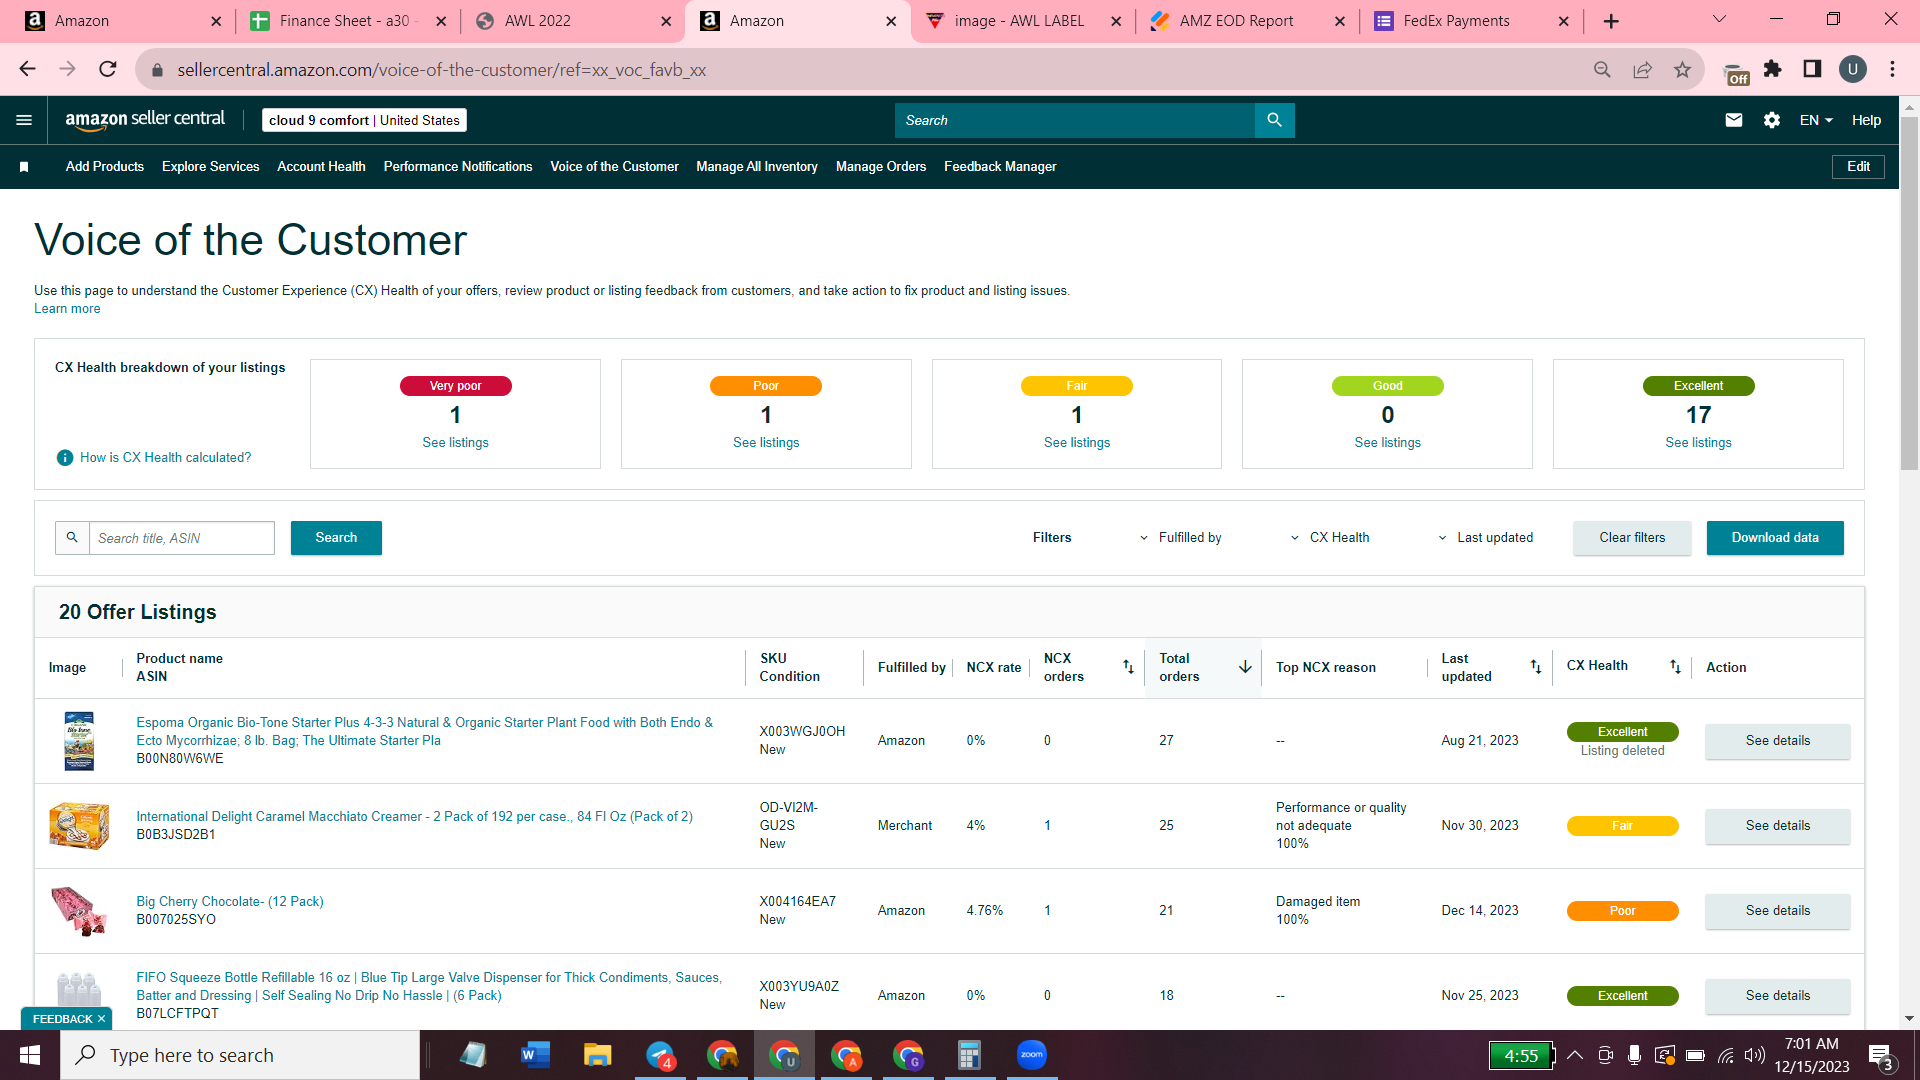Open Learn more link
Screen dimensions: 1920x1080
point(67,309)
